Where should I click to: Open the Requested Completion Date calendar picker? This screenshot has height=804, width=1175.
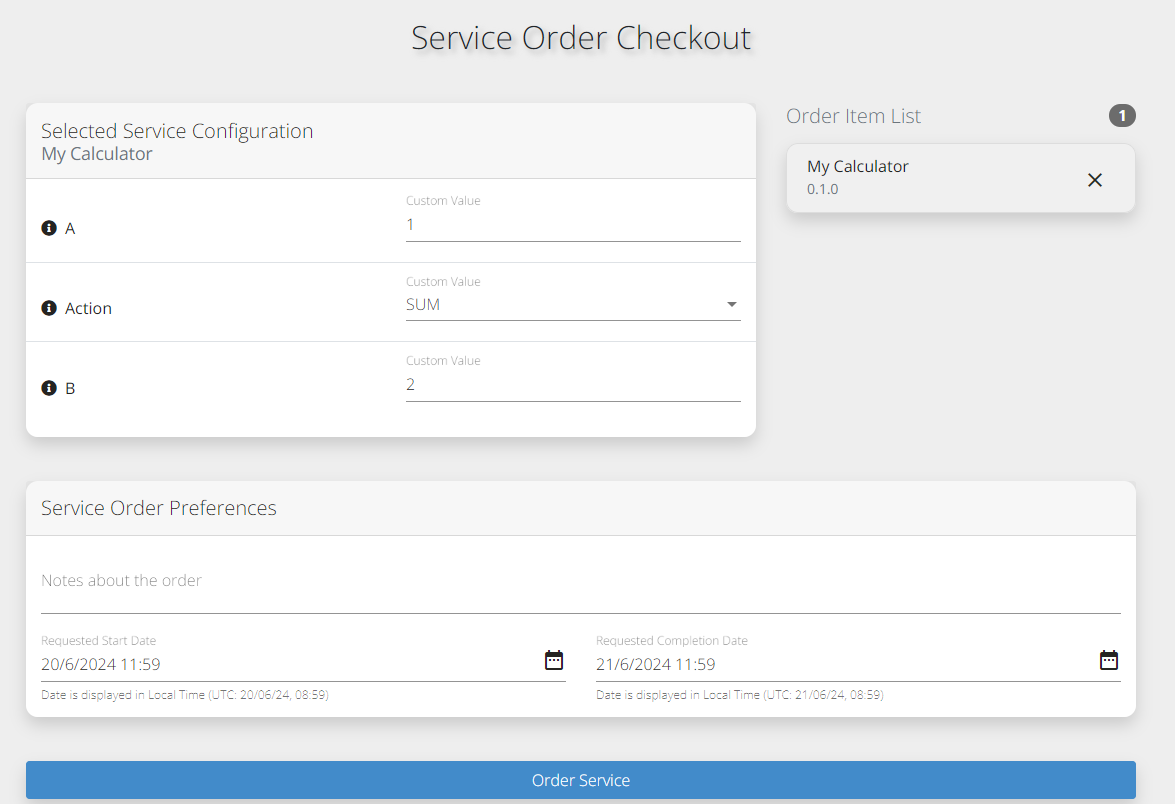click(1108, 660)
